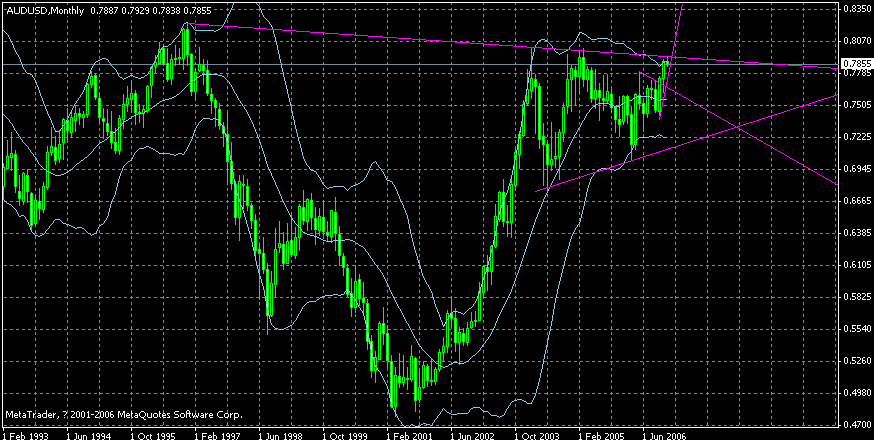
Task: Click the 1 Feb 1993 date label
Action: [x=25, y=434]
